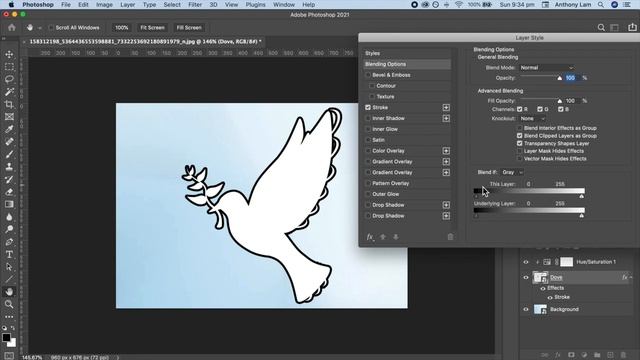
Task: Select the Eraser tool
Action: click(x=9, y=192)
